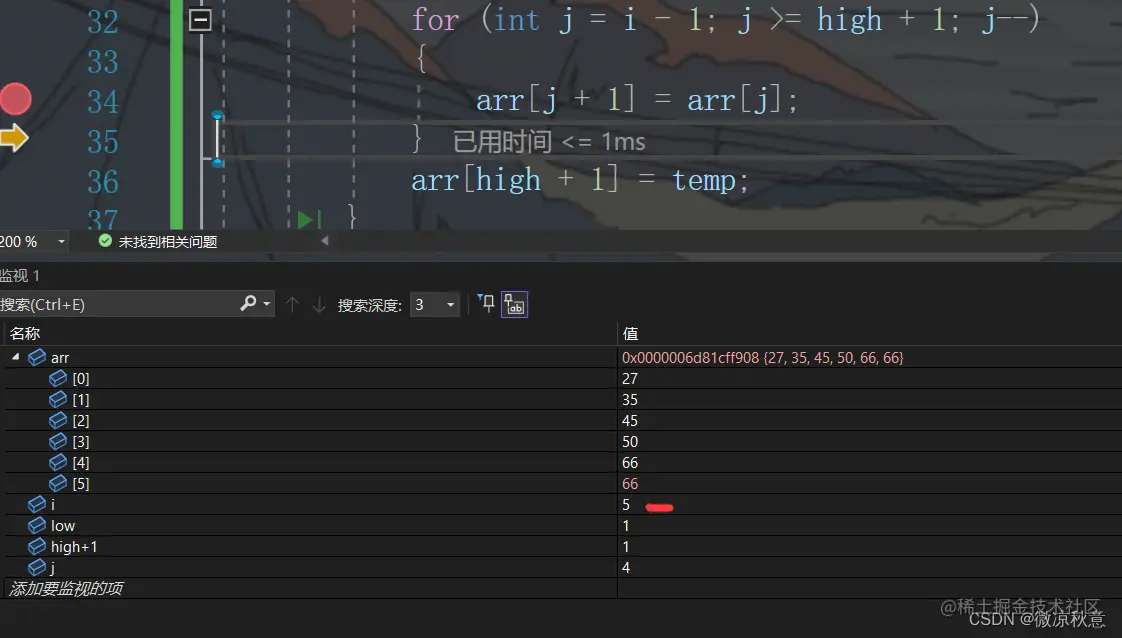Screen dimensions: 1122x638
Task: Collapse the arr watch tree node
Action: point(16,356)
